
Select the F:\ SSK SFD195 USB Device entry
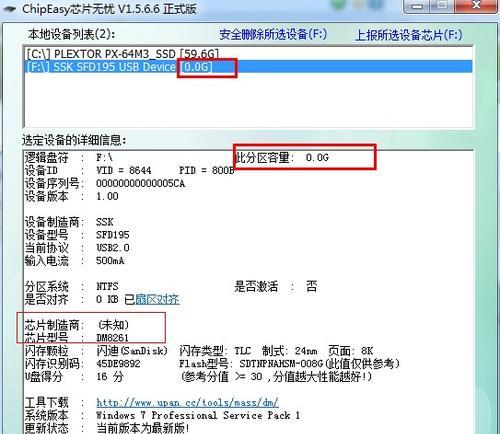coord(249,67)
